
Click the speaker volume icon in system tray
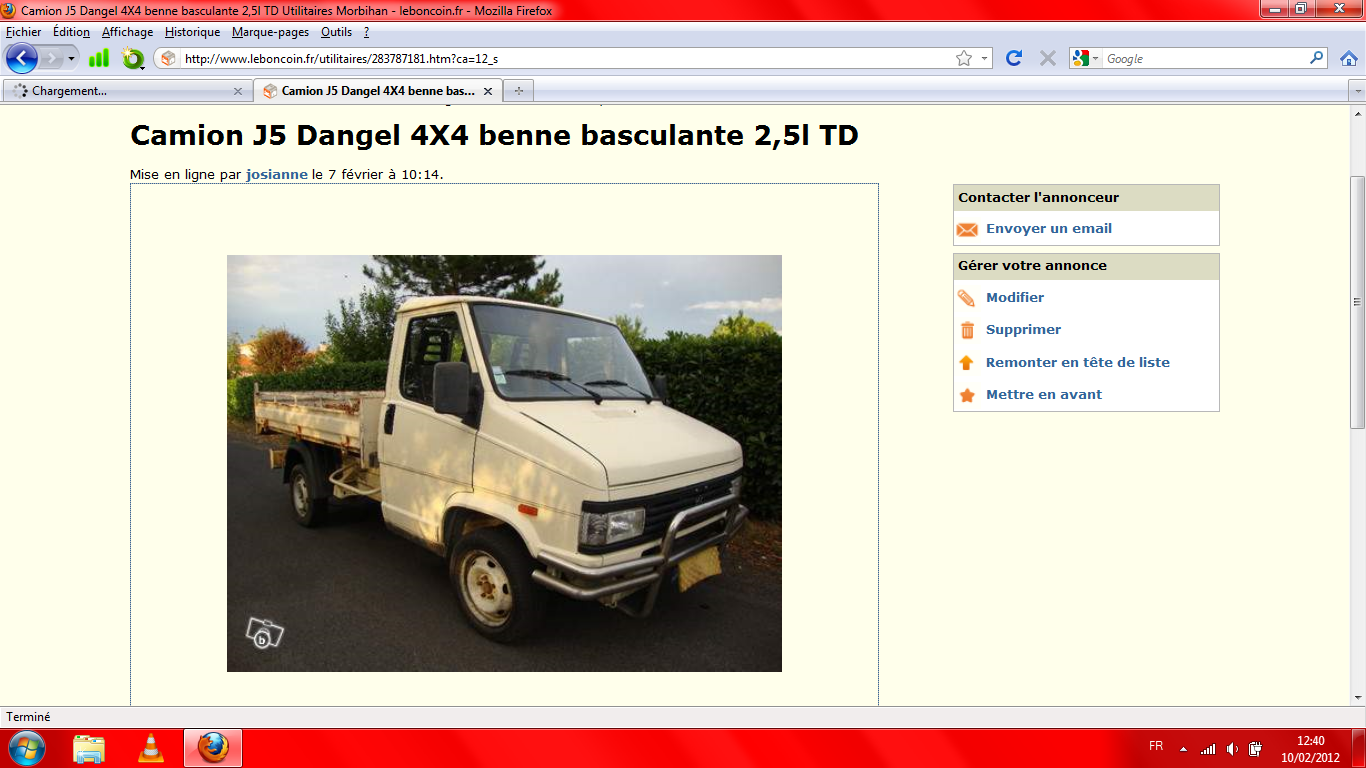coord(1232,749)
